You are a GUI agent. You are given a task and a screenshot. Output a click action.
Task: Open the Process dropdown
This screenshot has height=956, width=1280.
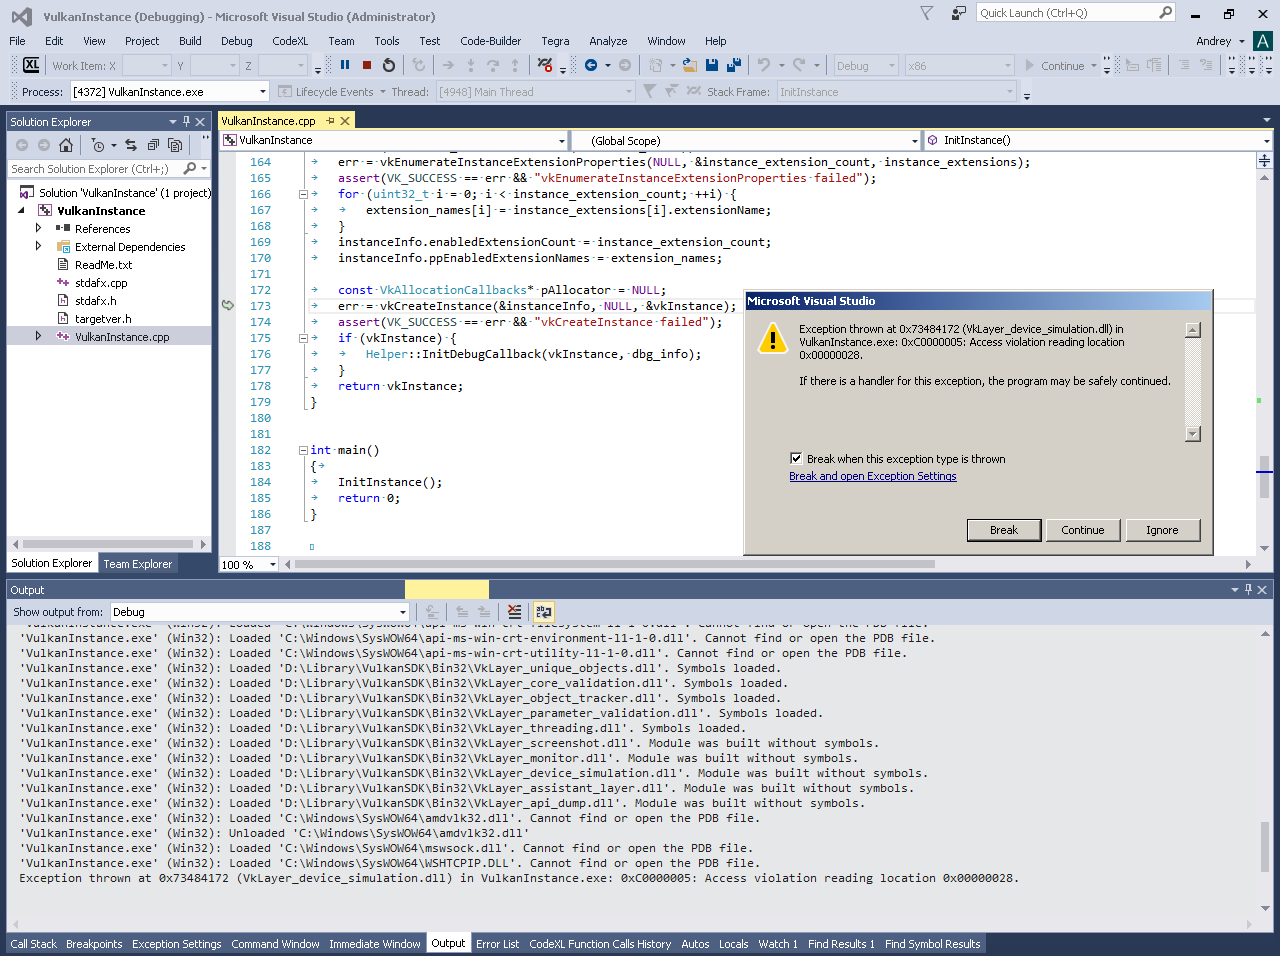pyautogui.click(x=263, y=92)
